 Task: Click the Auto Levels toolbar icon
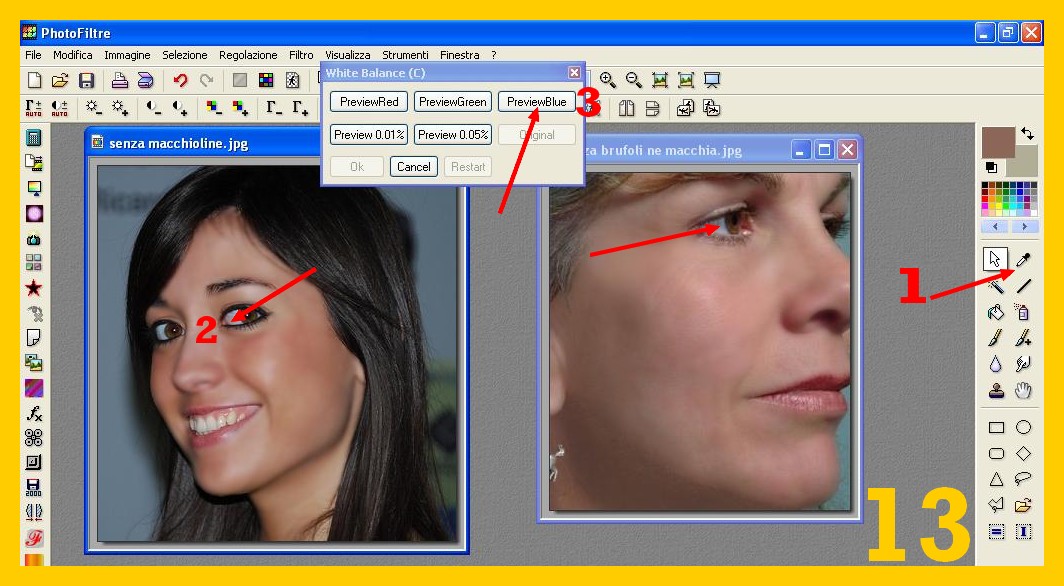[x=34, y=108]
